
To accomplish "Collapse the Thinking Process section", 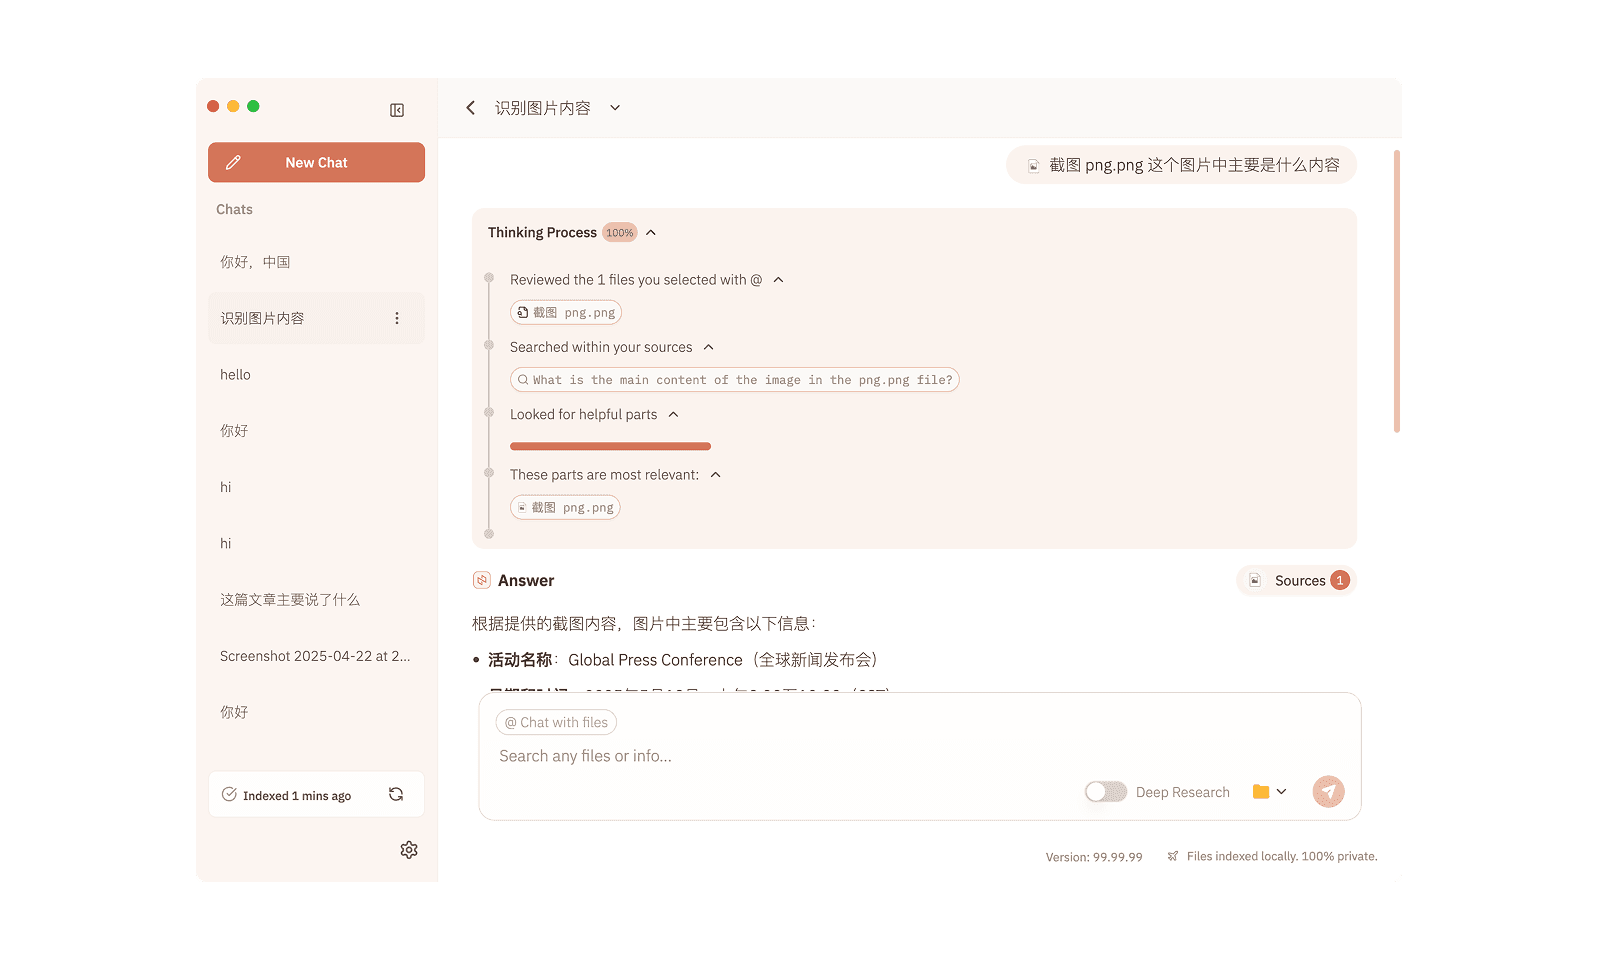I will tap(651, 233).
